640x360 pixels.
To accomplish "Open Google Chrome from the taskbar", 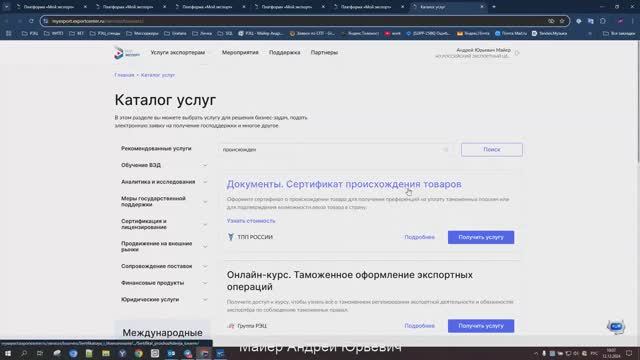I will tap(139, 353).
